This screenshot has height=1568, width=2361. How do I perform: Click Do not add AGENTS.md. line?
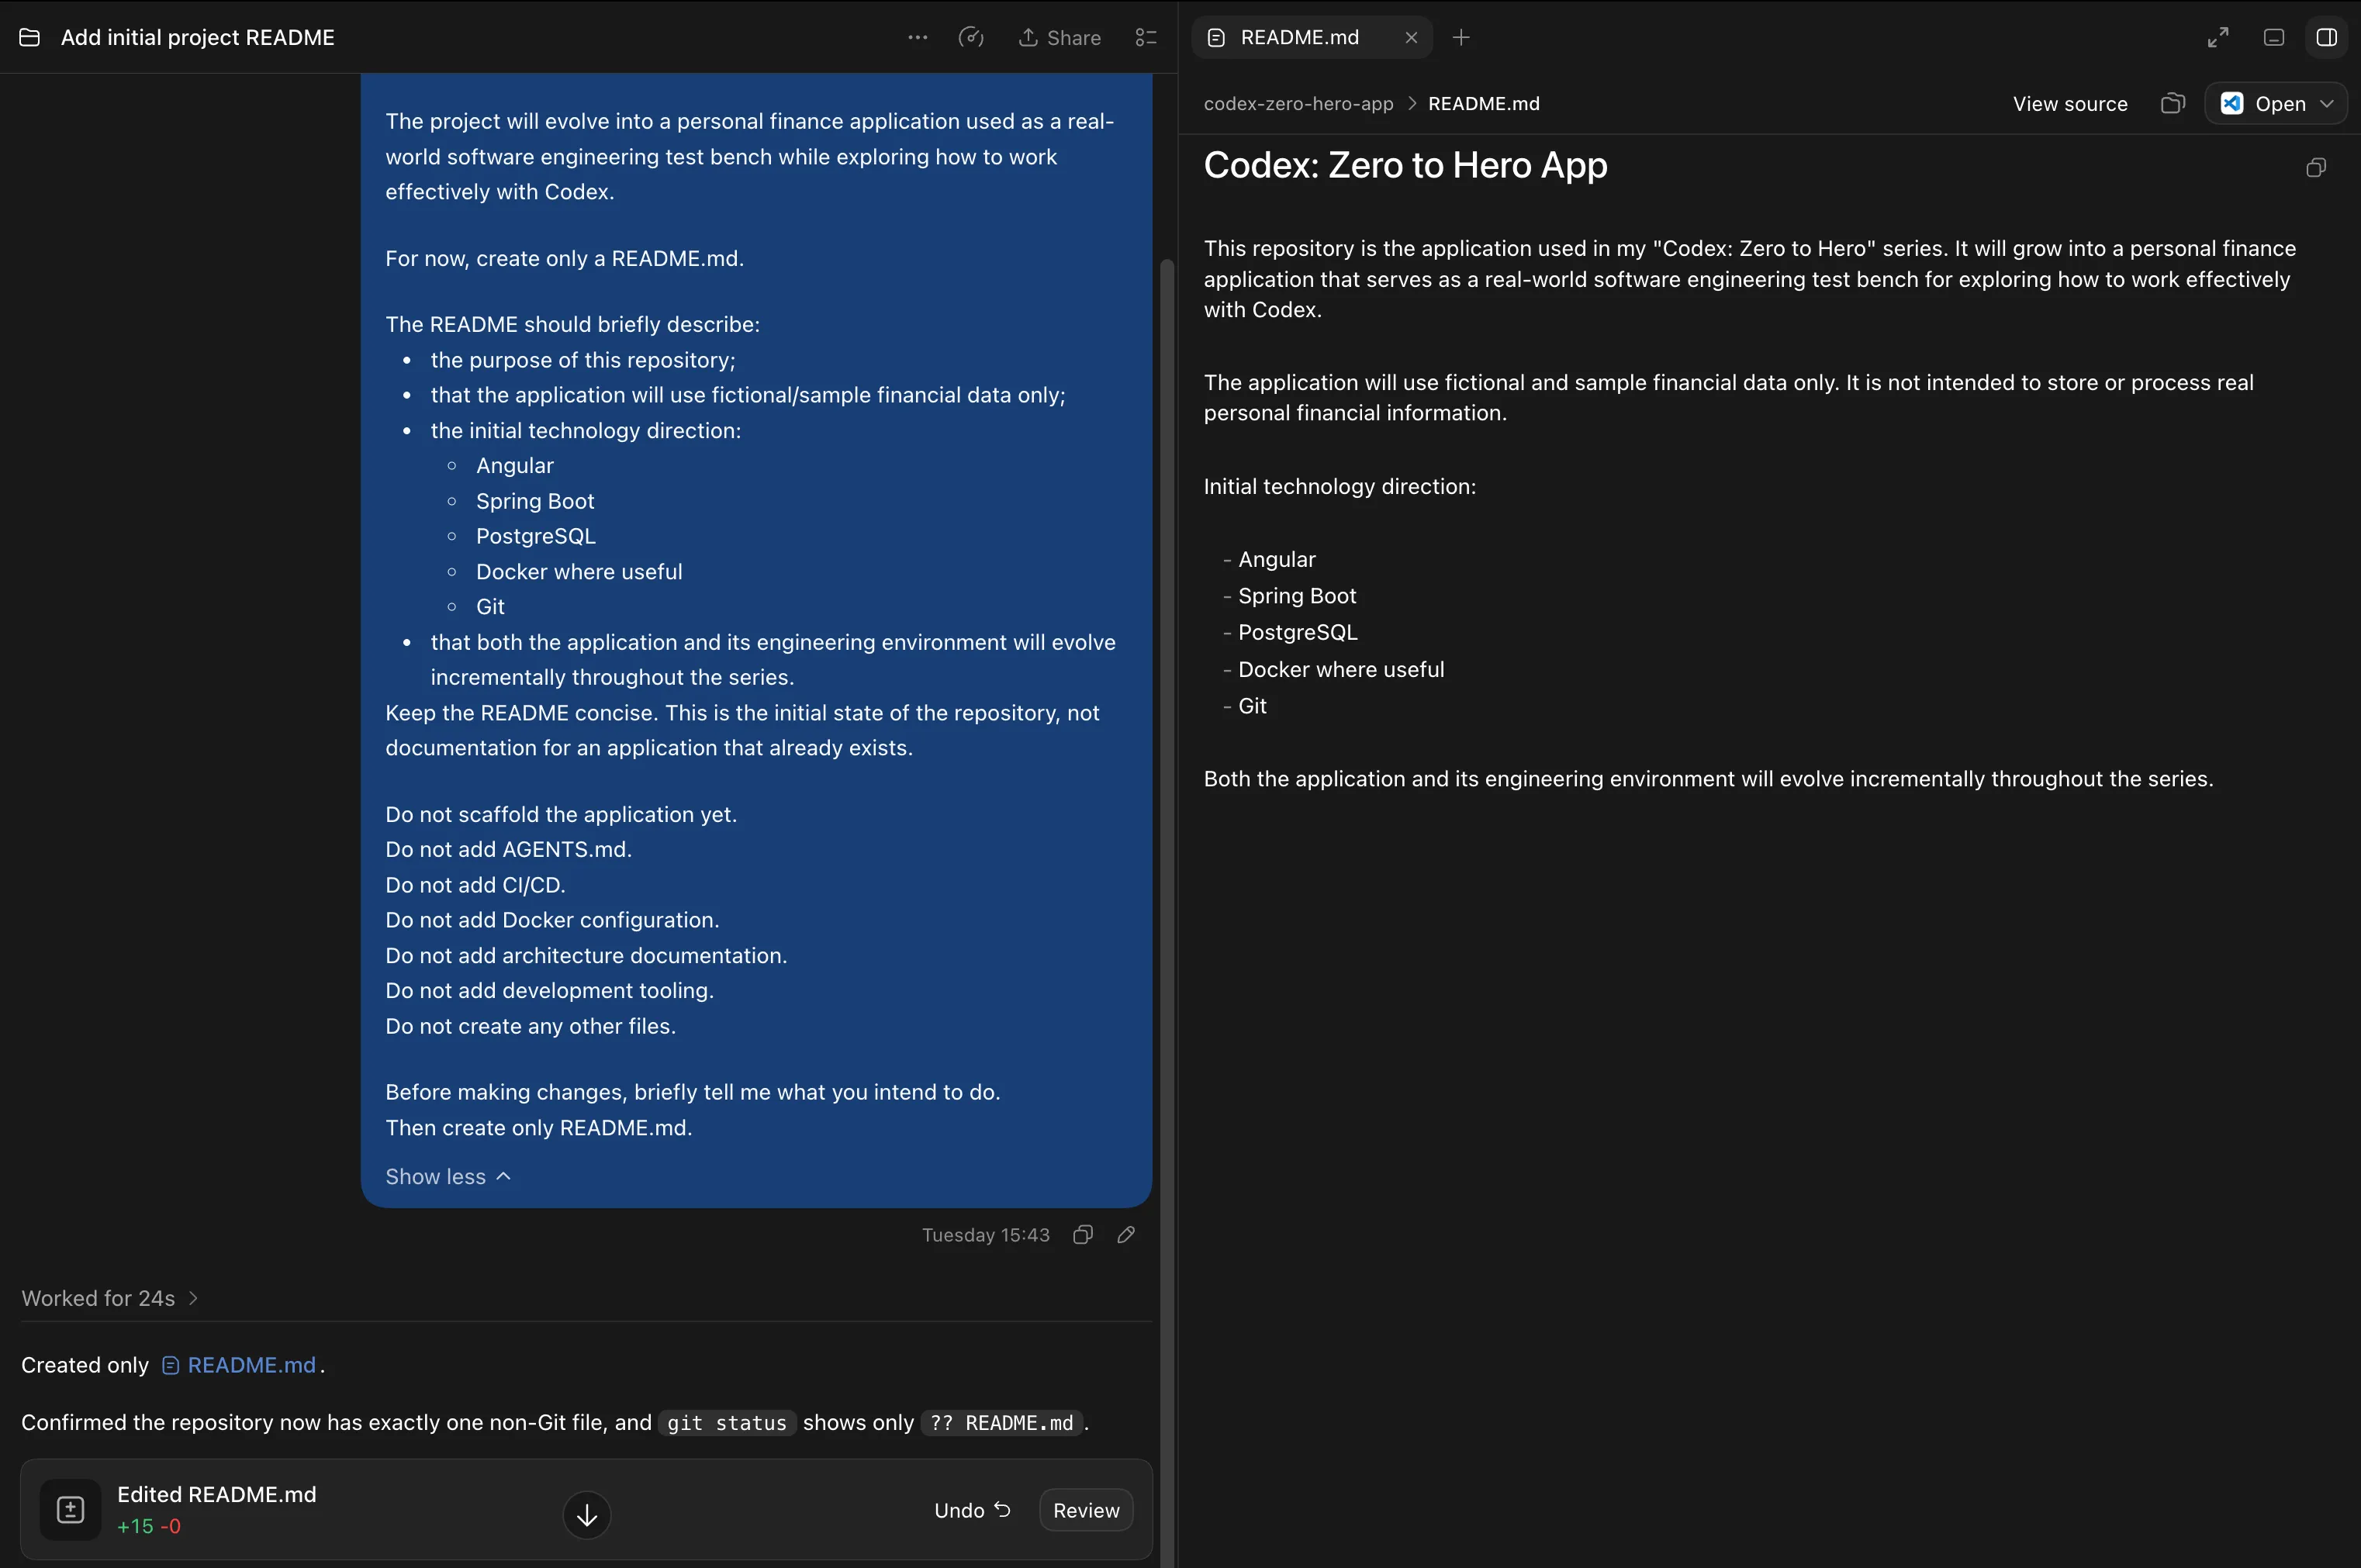click(x=508, y=849)
